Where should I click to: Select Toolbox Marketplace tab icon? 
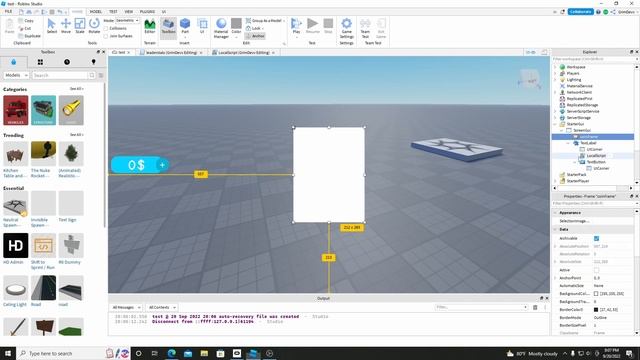13,62
